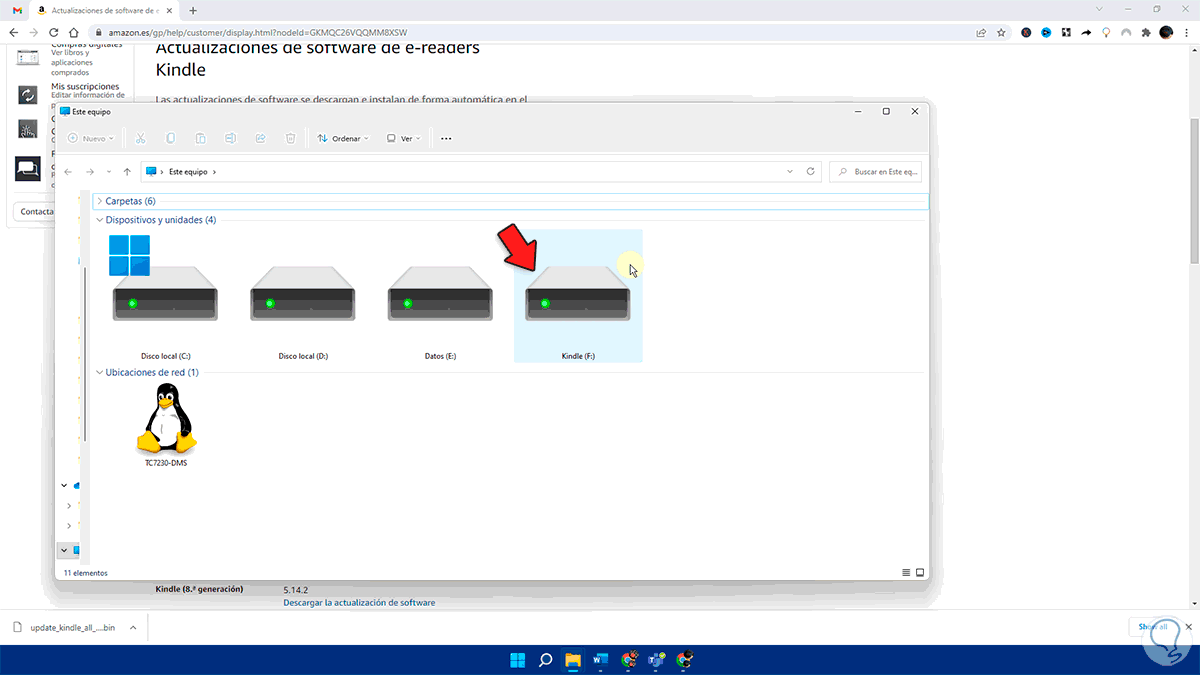Open Disco local (C:) drive

pos(165,296)
